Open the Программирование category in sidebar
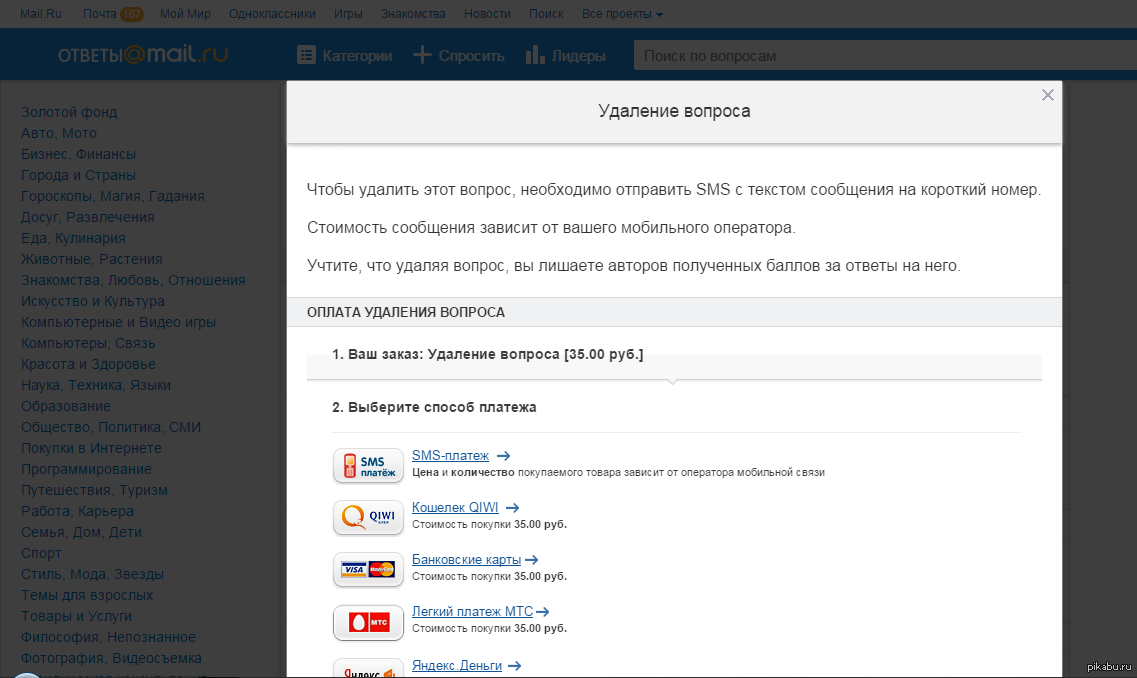This screenshot has height=678, width=1137. (86, 469)
